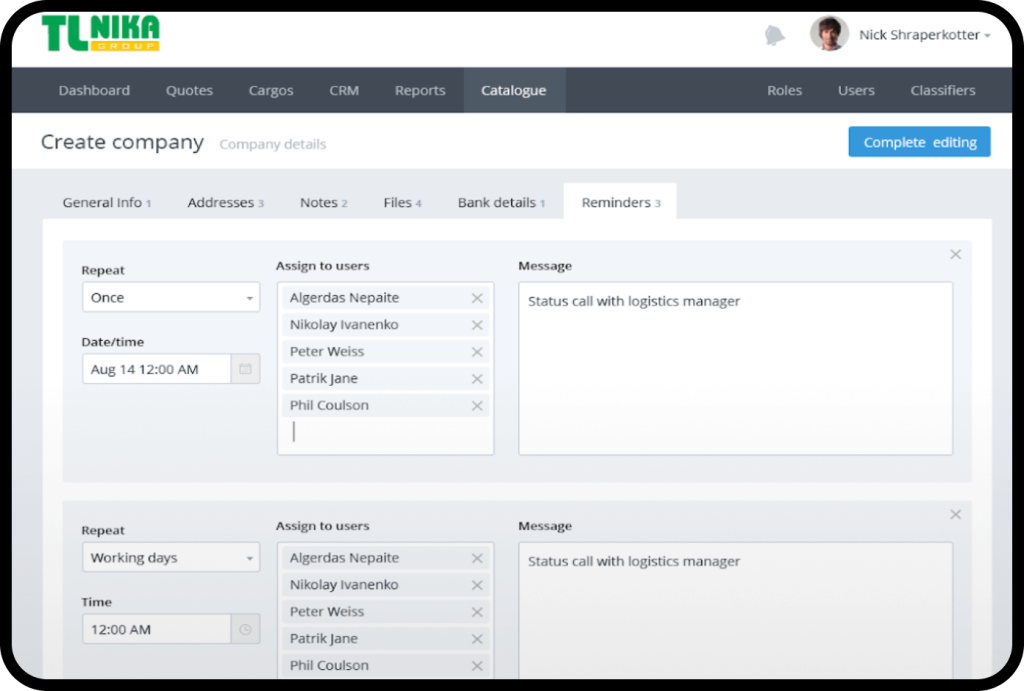Open the Repeat dropdown set to Once

[x=170, y=297]
